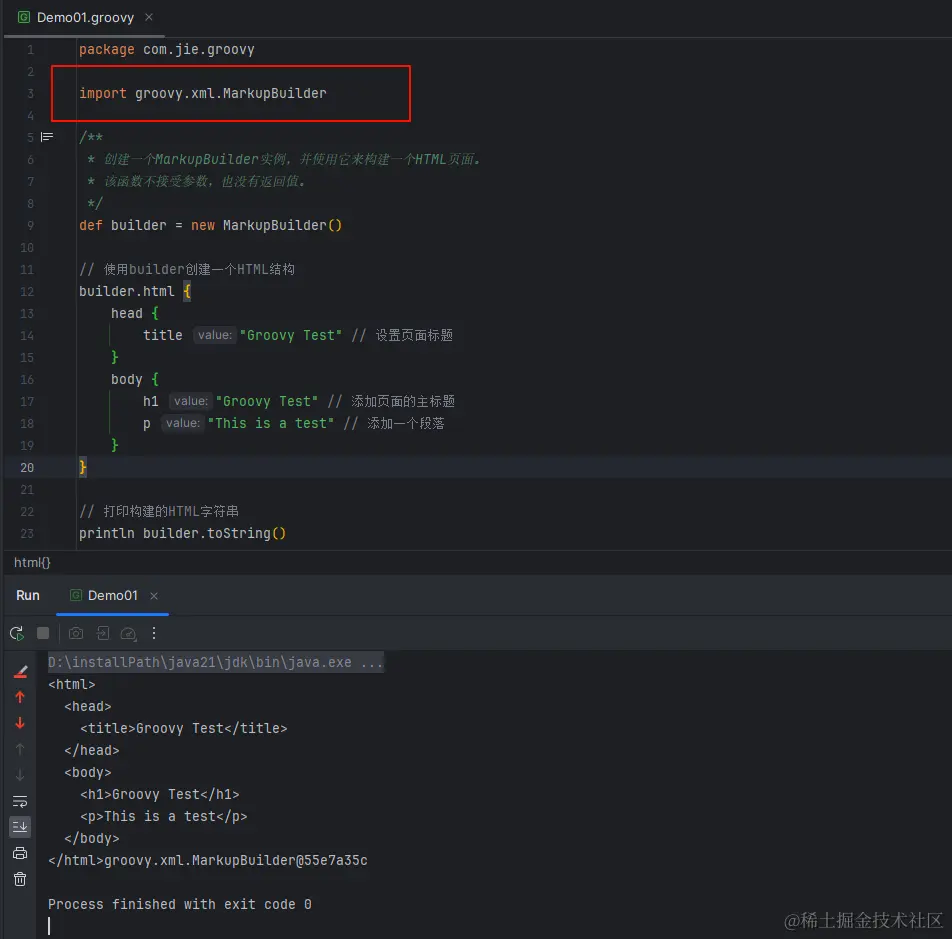This screenshot has width=952, height=939.
Task: Click the <title>Groovy Test</title> console line
Action: coord(183,728)
